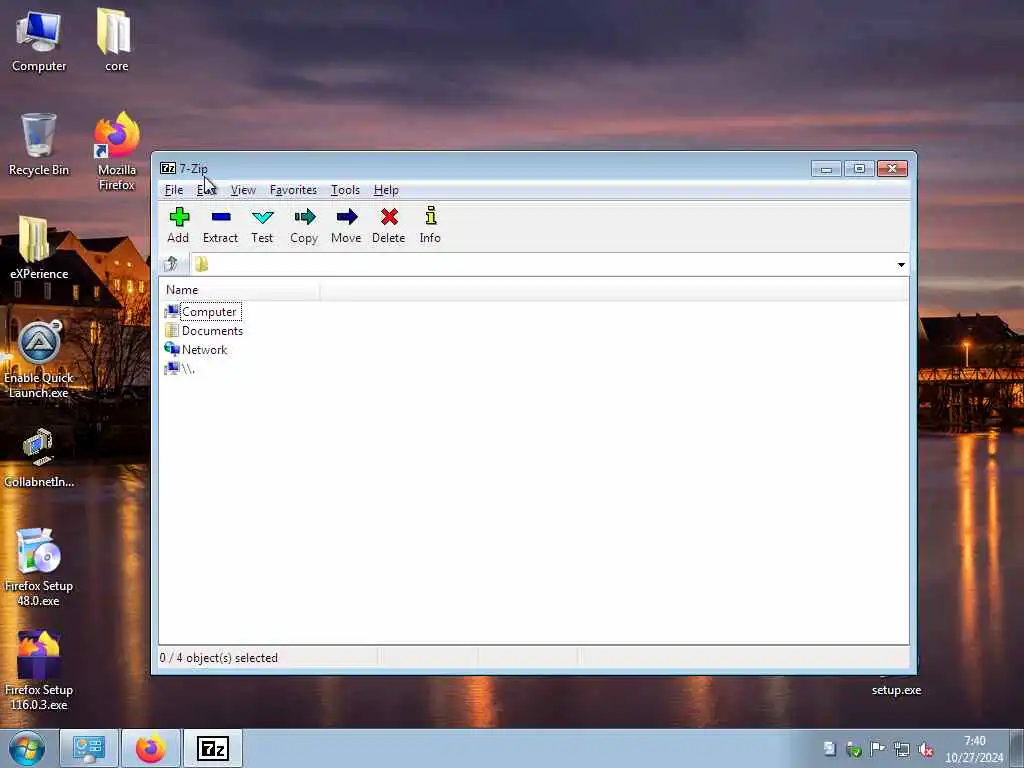Click the 7-Zip title bar icon
Viewport: 1024px width, 768px height.
(168, 168)
